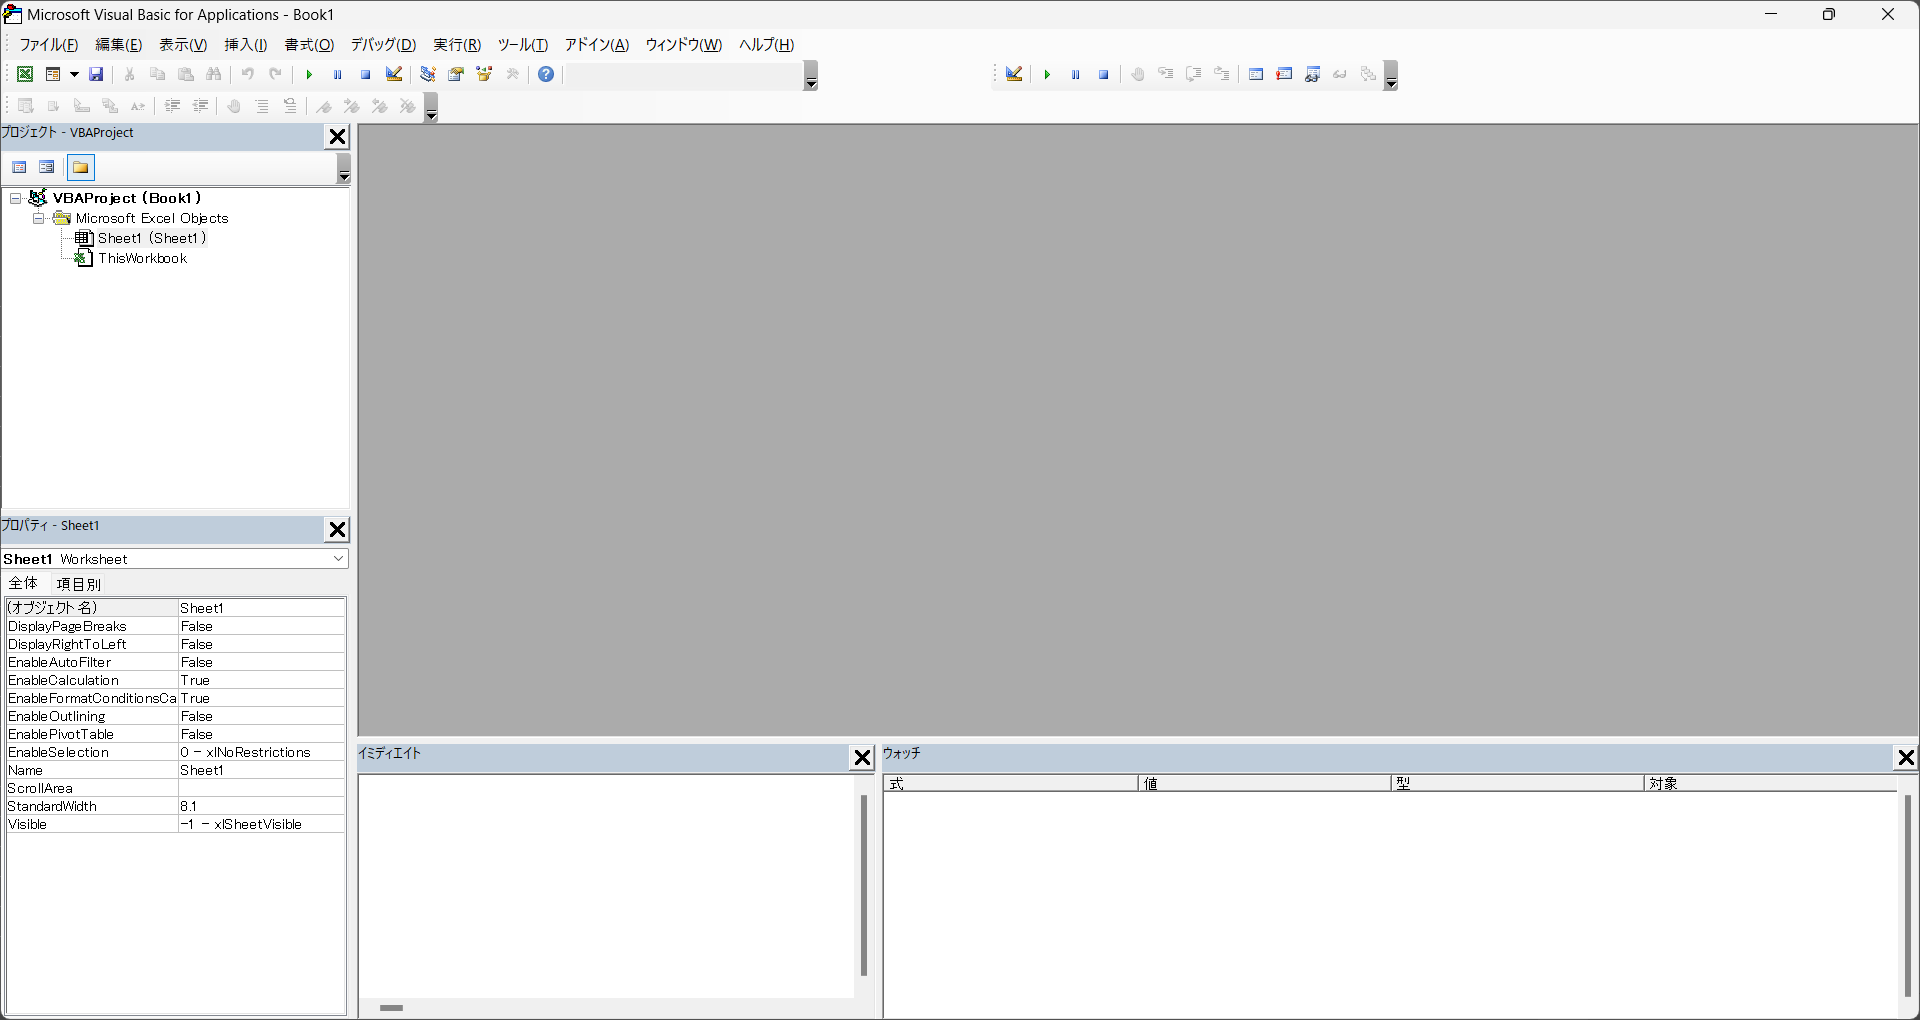
Task: Click the View Object icon in Project Explorer
Action: pyautogui.click(x=46, y=167)
